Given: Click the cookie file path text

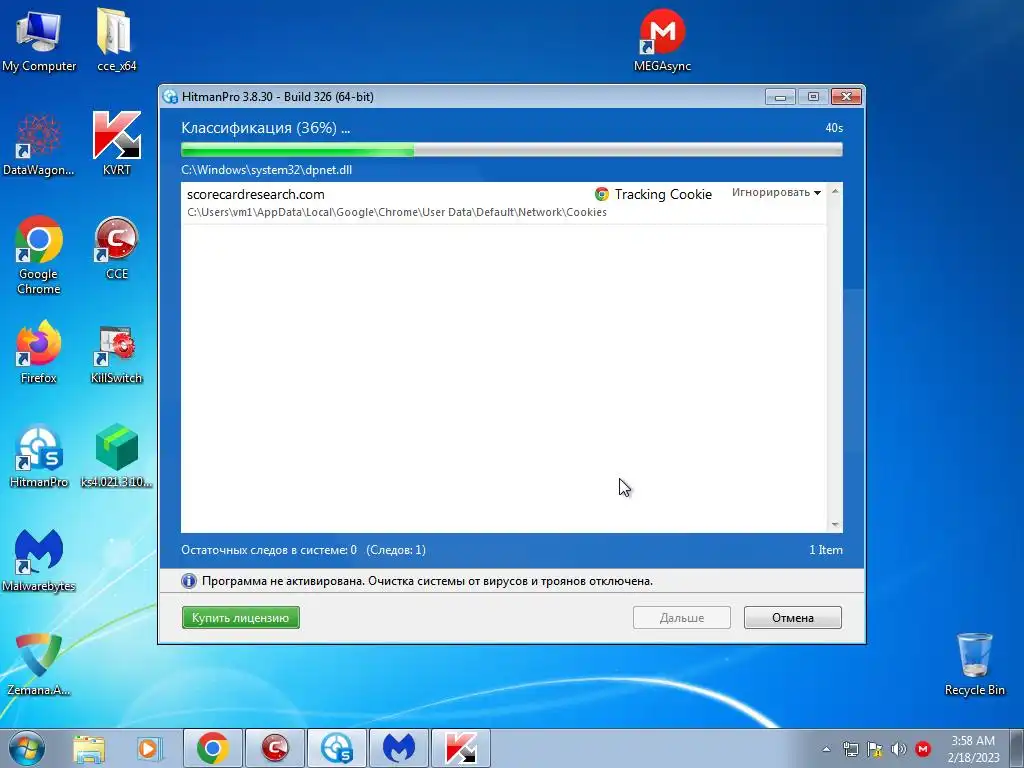Looking at the screenshot, I should (x=396, y=212).
